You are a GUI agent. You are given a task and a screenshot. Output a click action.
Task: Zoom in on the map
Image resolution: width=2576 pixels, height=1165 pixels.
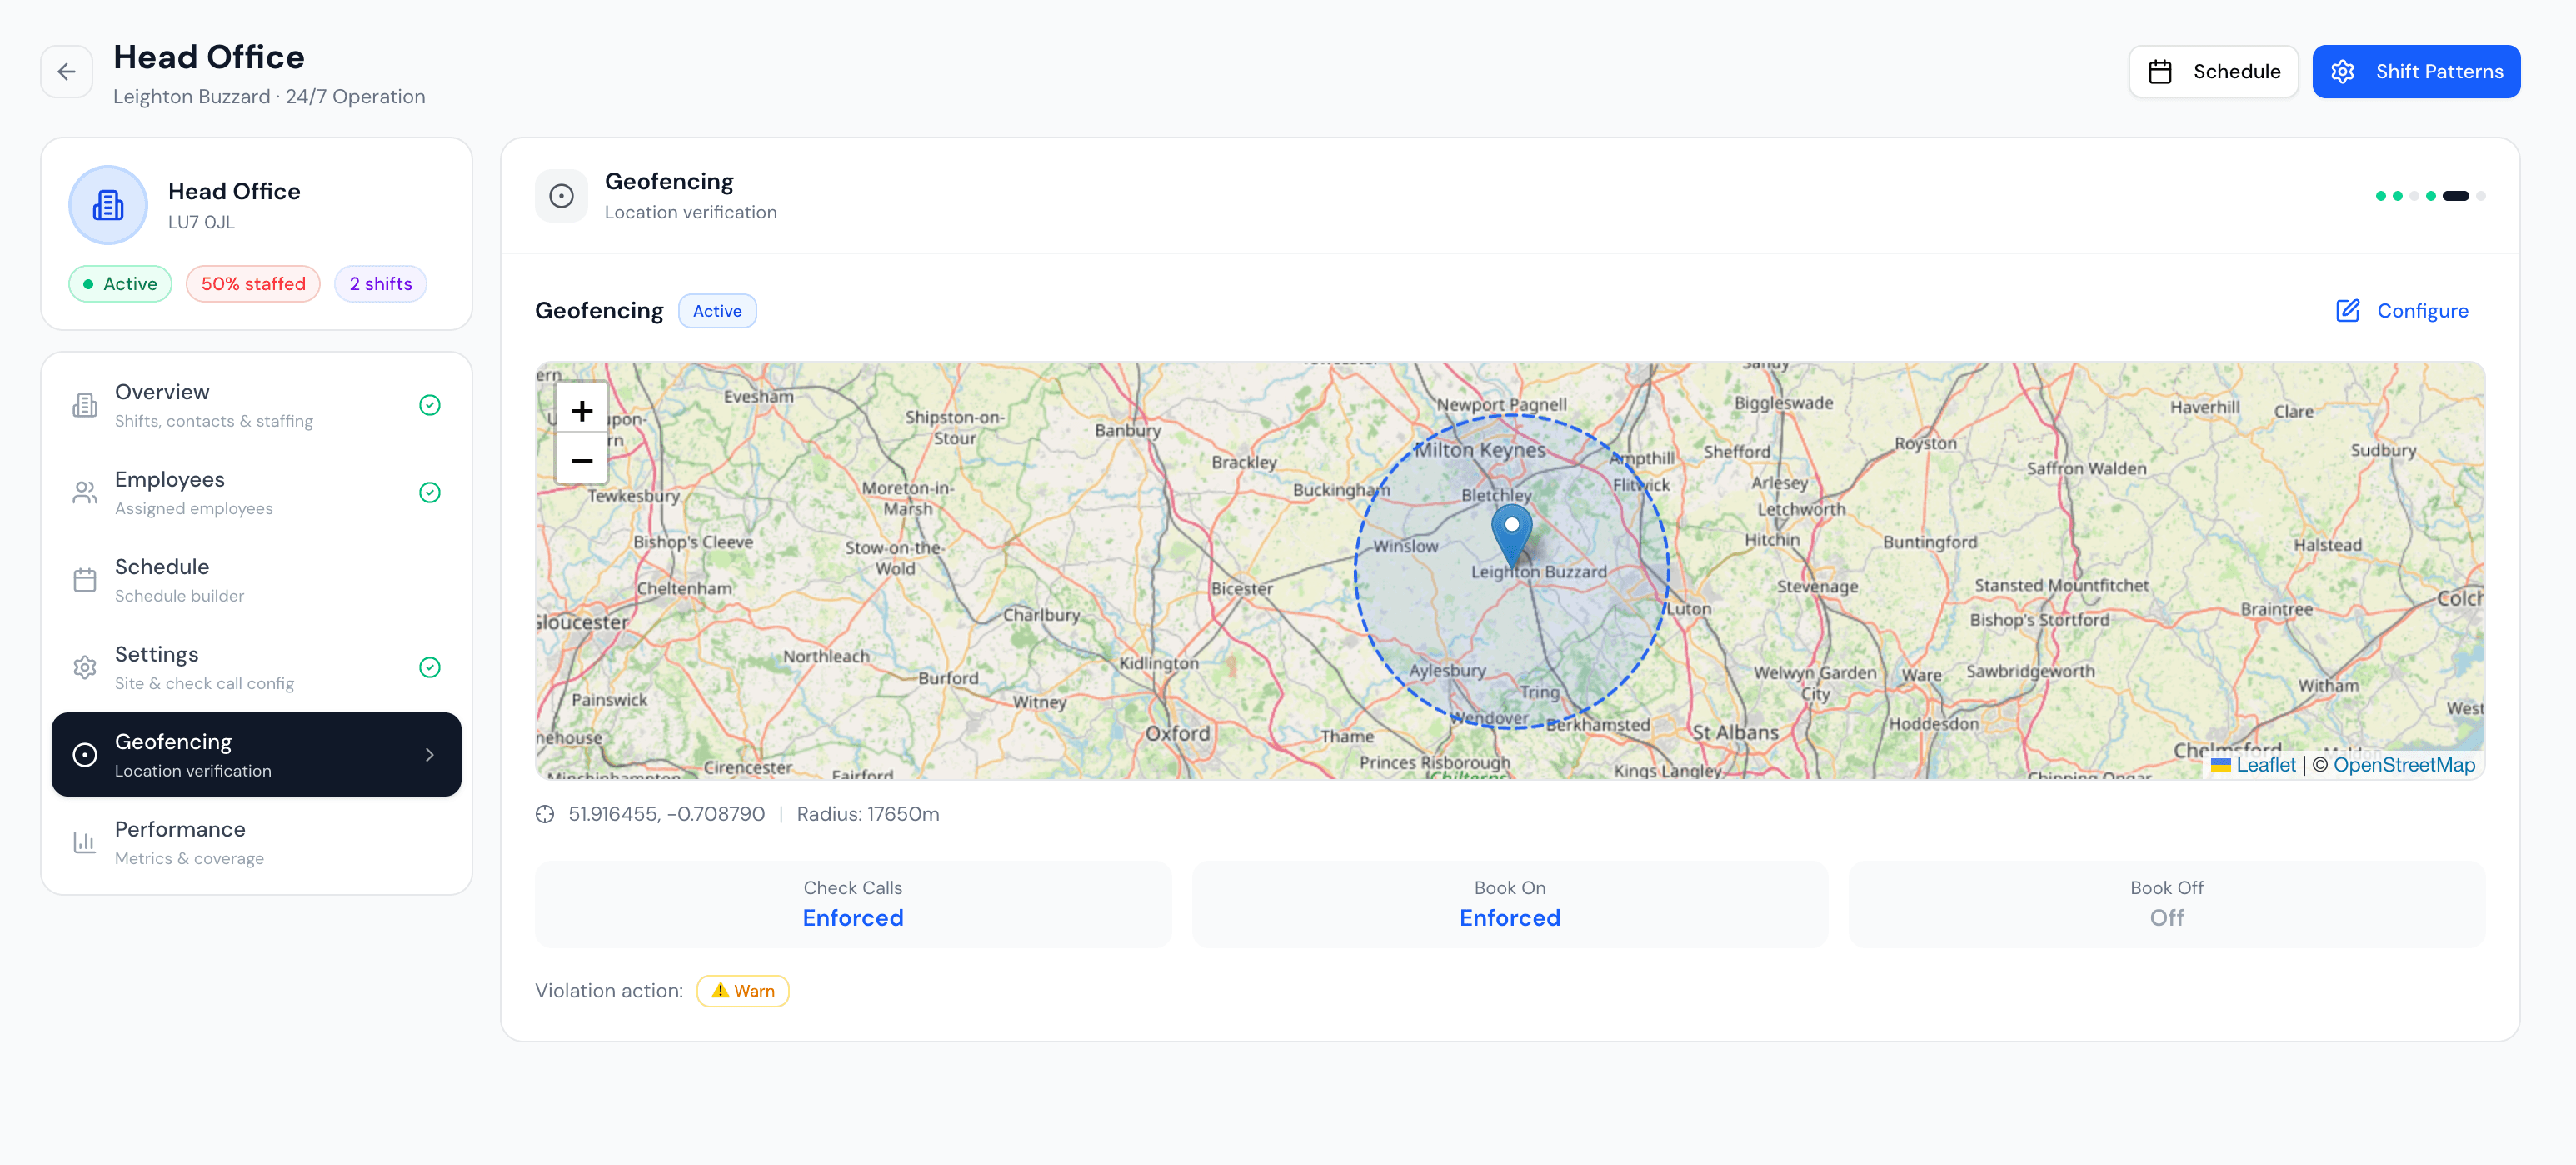click(x=581, y=410)
